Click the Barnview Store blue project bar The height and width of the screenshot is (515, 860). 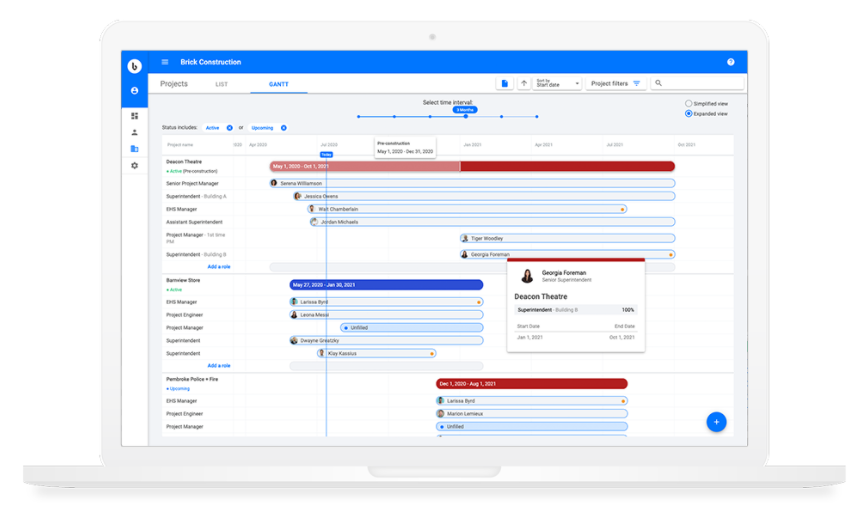tap(386, 285)
